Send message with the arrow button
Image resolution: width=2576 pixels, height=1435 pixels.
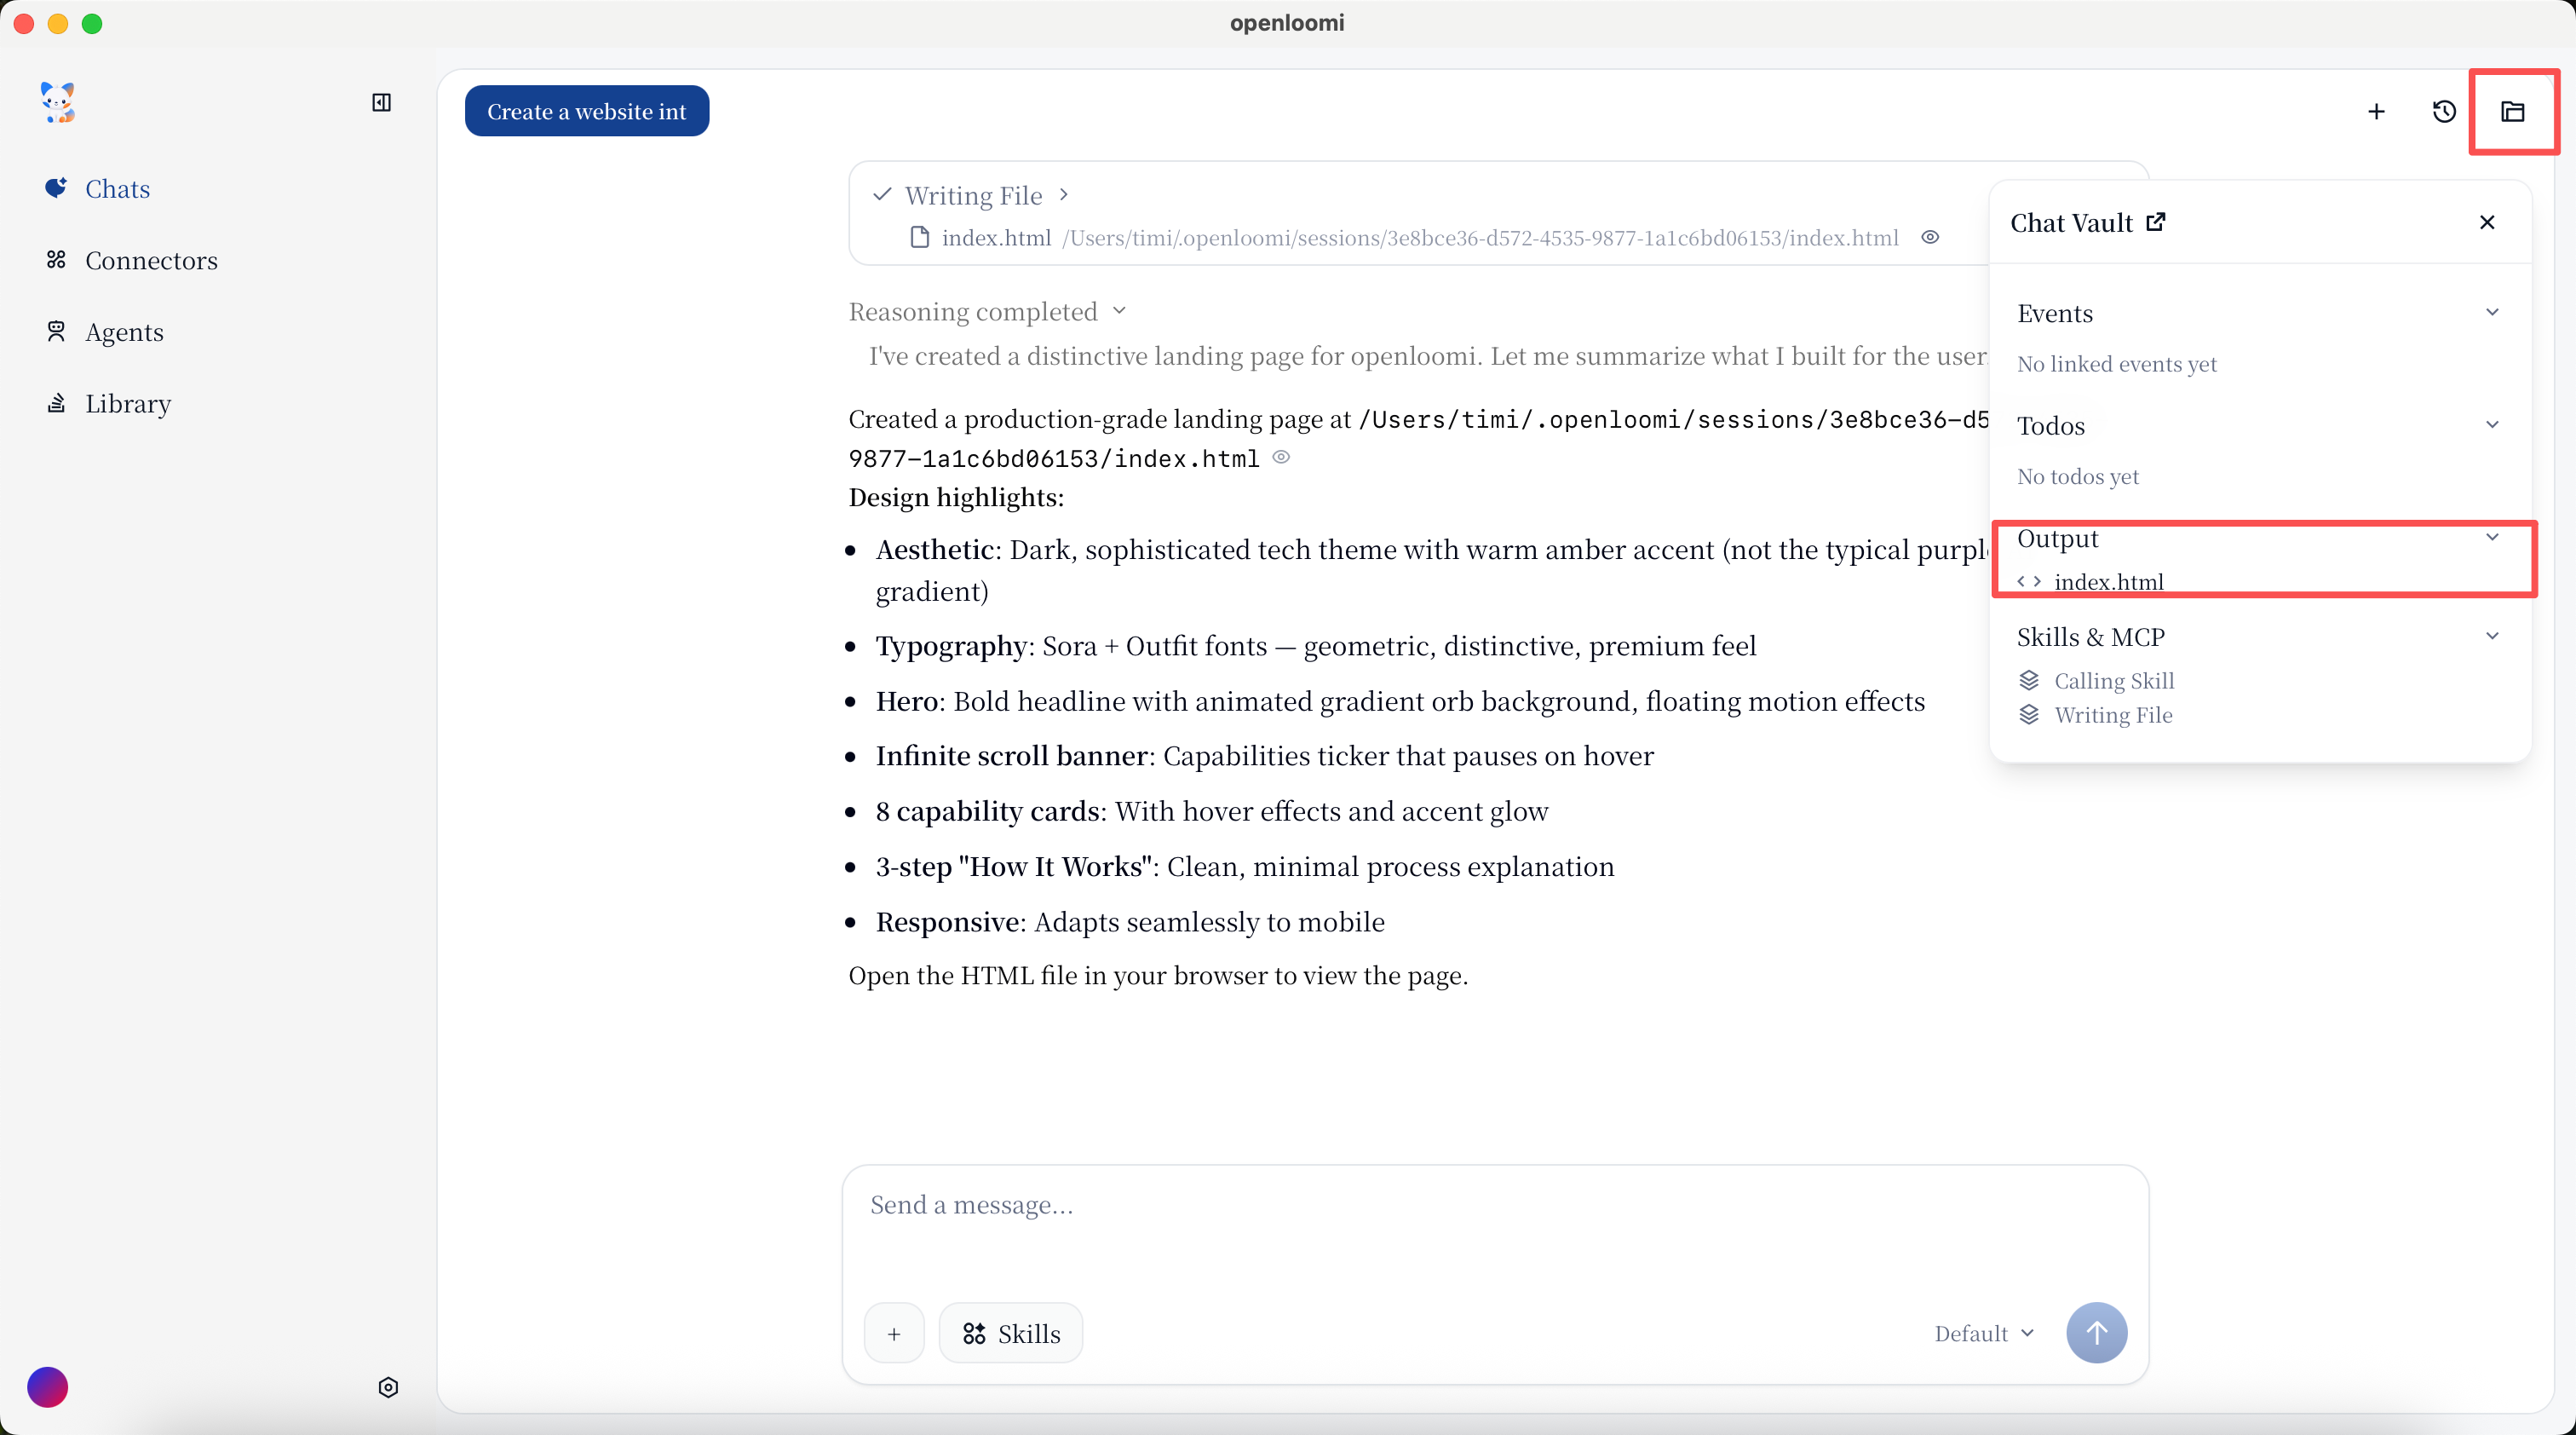coord(2096,1333)
